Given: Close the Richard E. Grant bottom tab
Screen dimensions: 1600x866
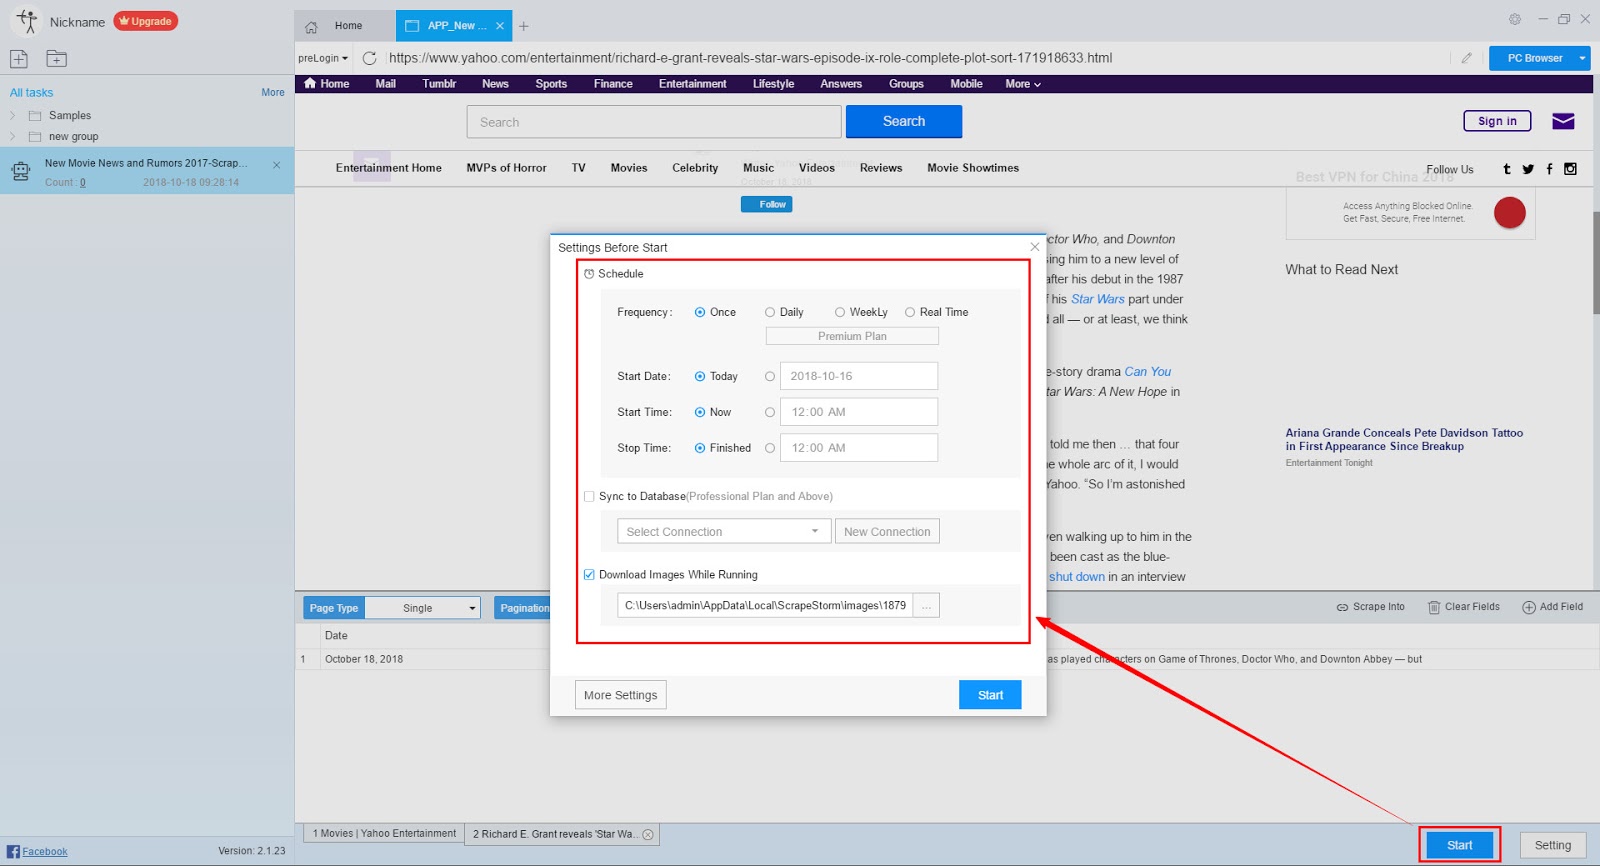Looking at the screenshot, I should (648, 834).
